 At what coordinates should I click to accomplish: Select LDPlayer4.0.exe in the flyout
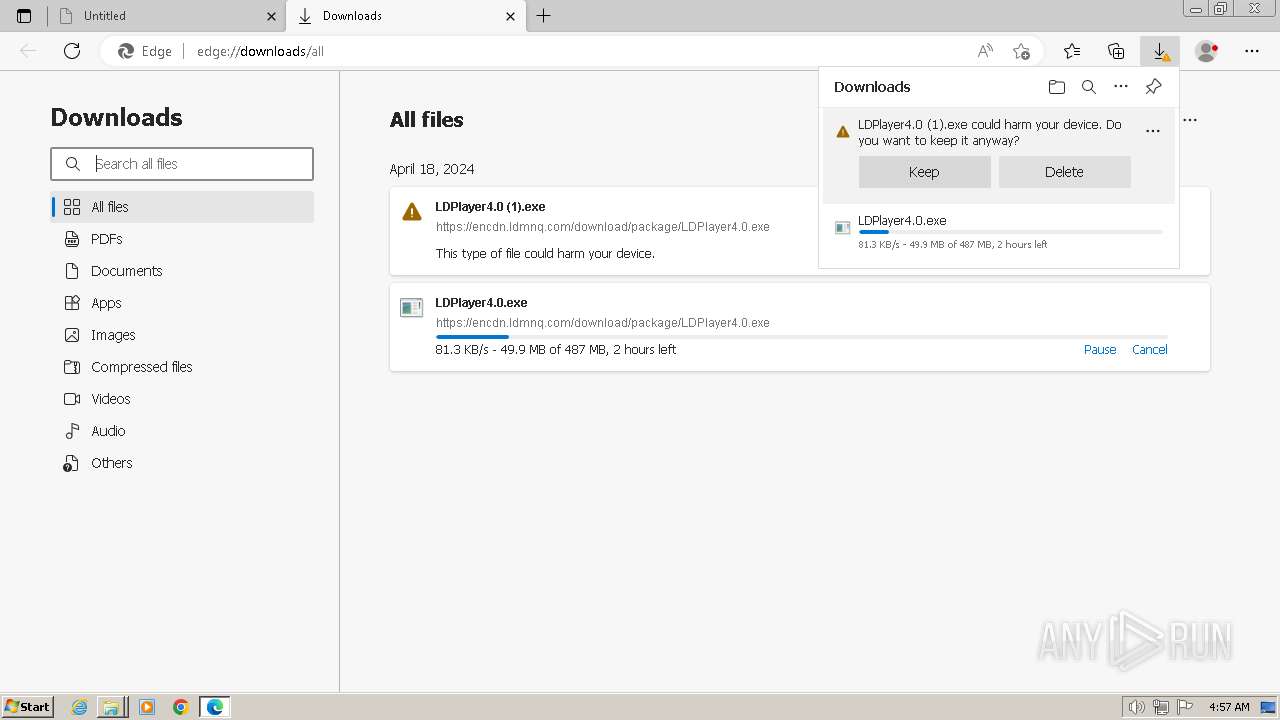point(902,221)
